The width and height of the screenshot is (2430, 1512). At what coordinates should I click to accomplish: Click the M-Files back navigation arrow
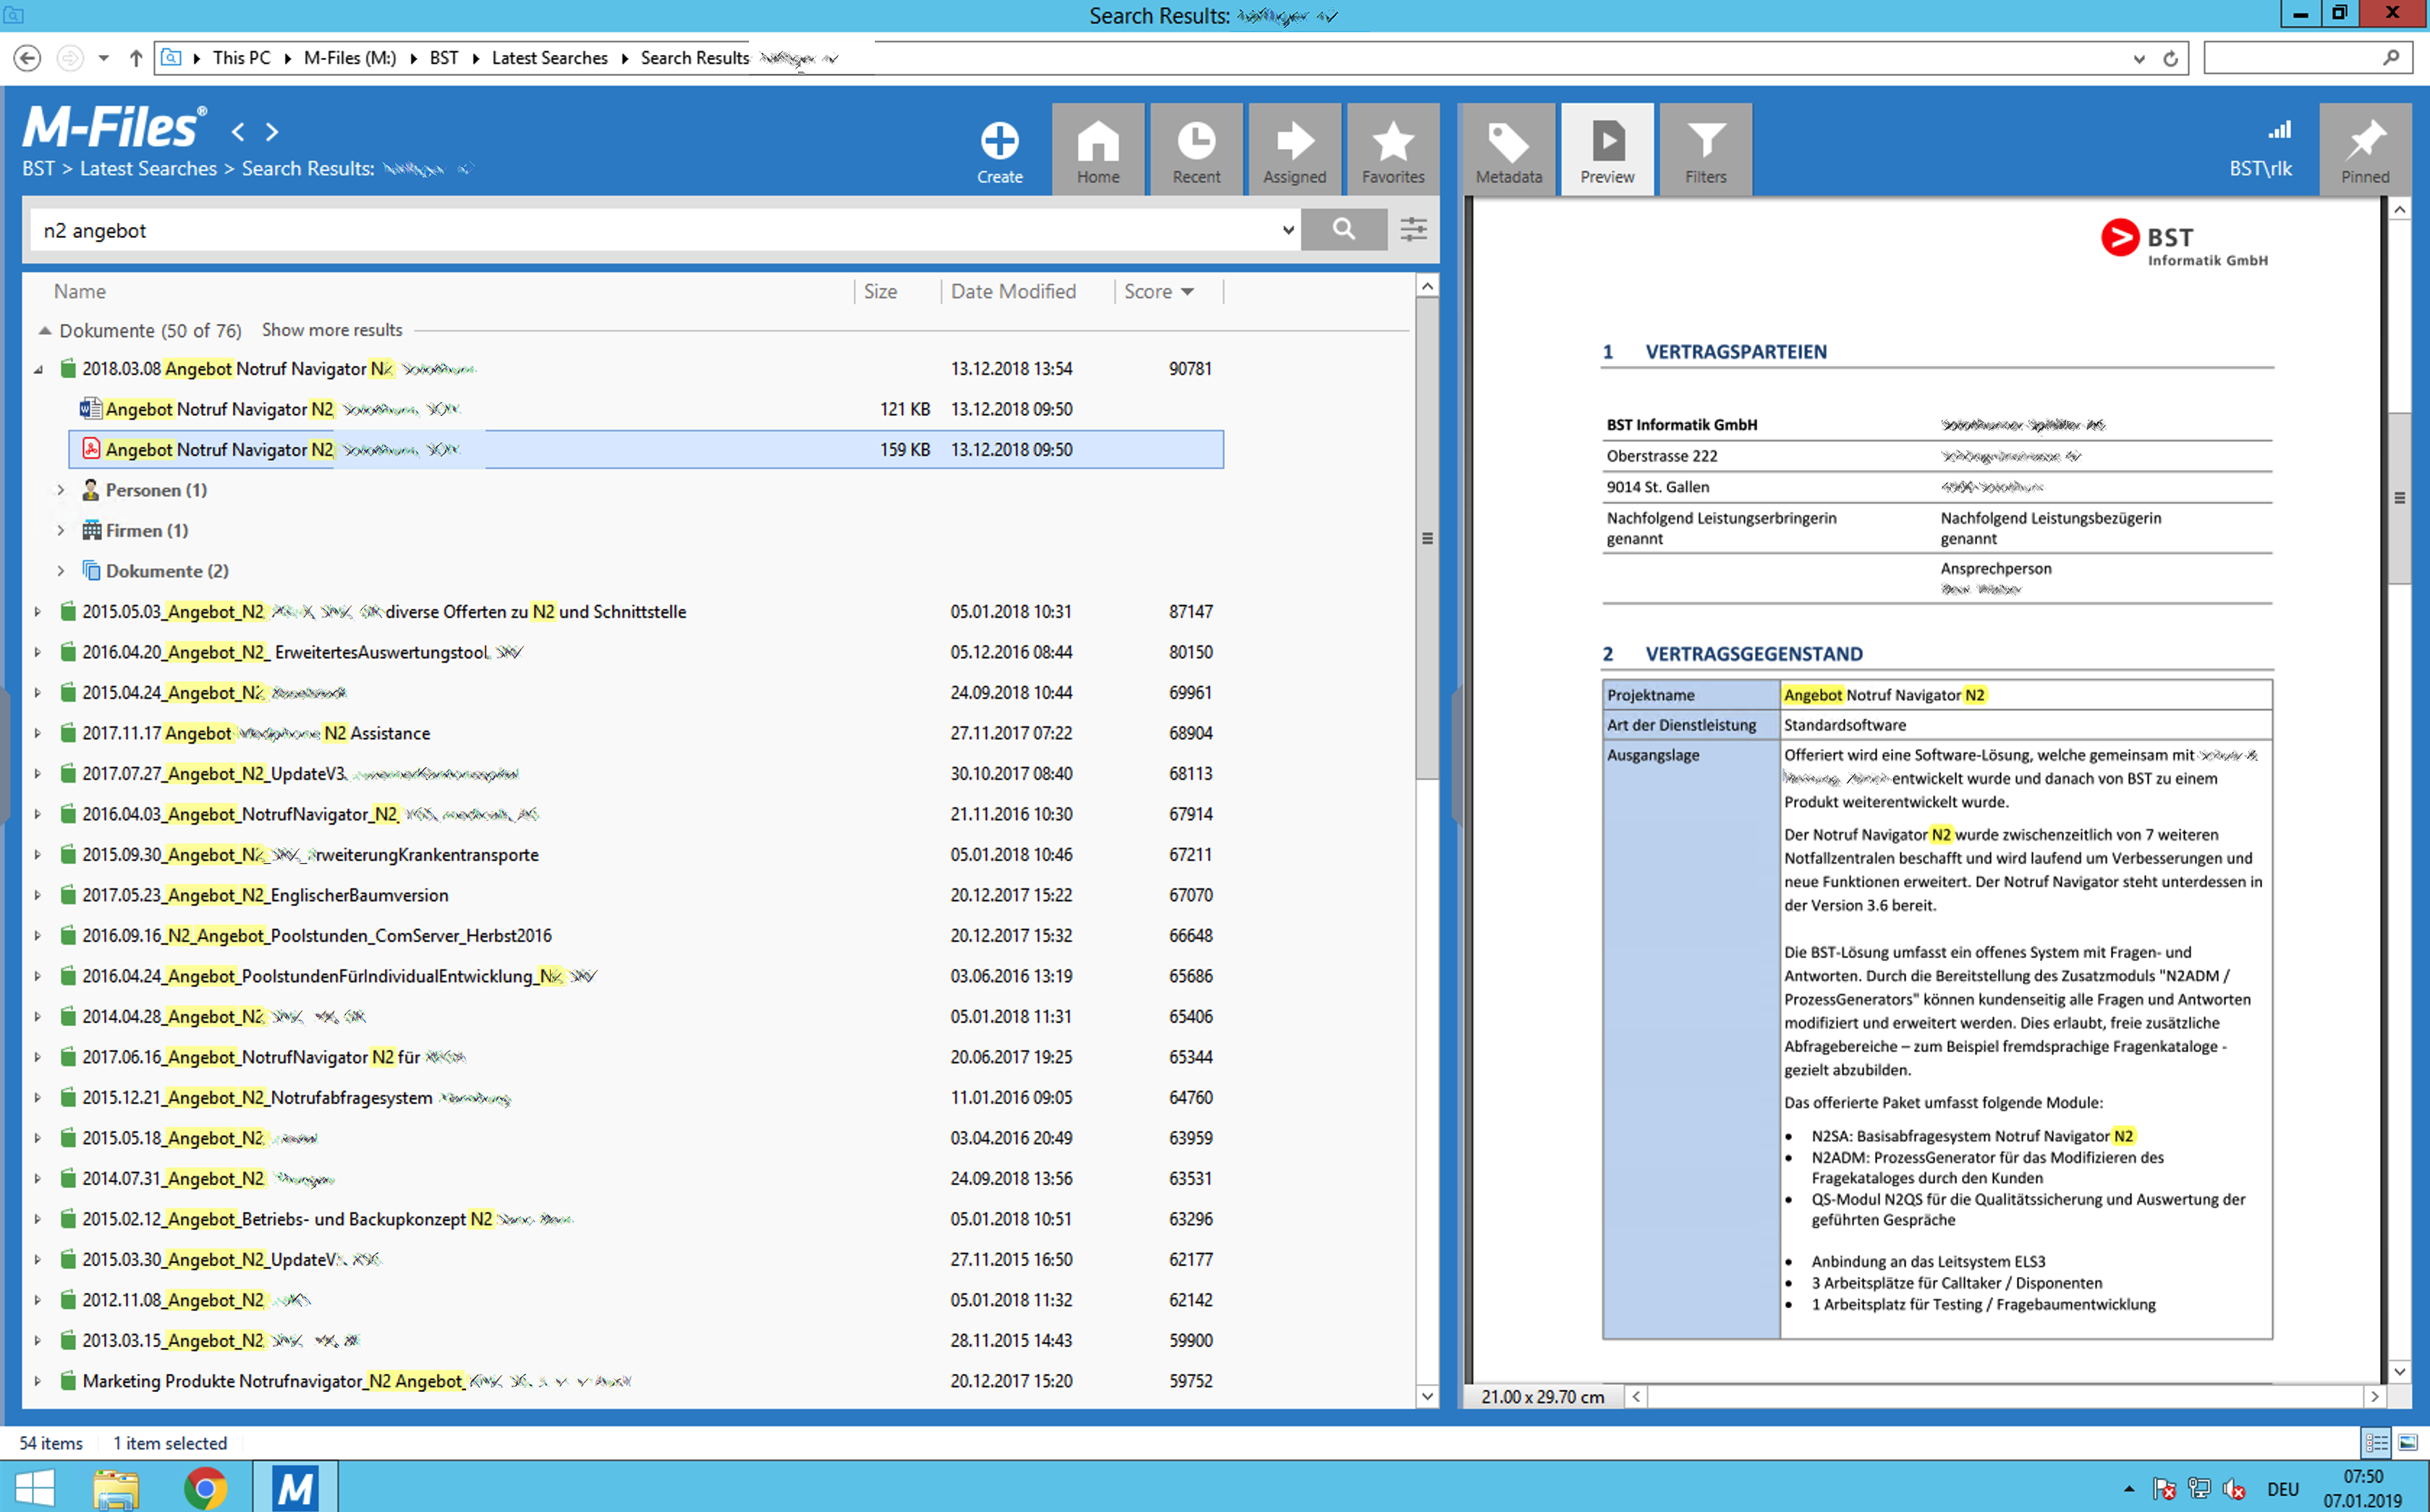238,131
